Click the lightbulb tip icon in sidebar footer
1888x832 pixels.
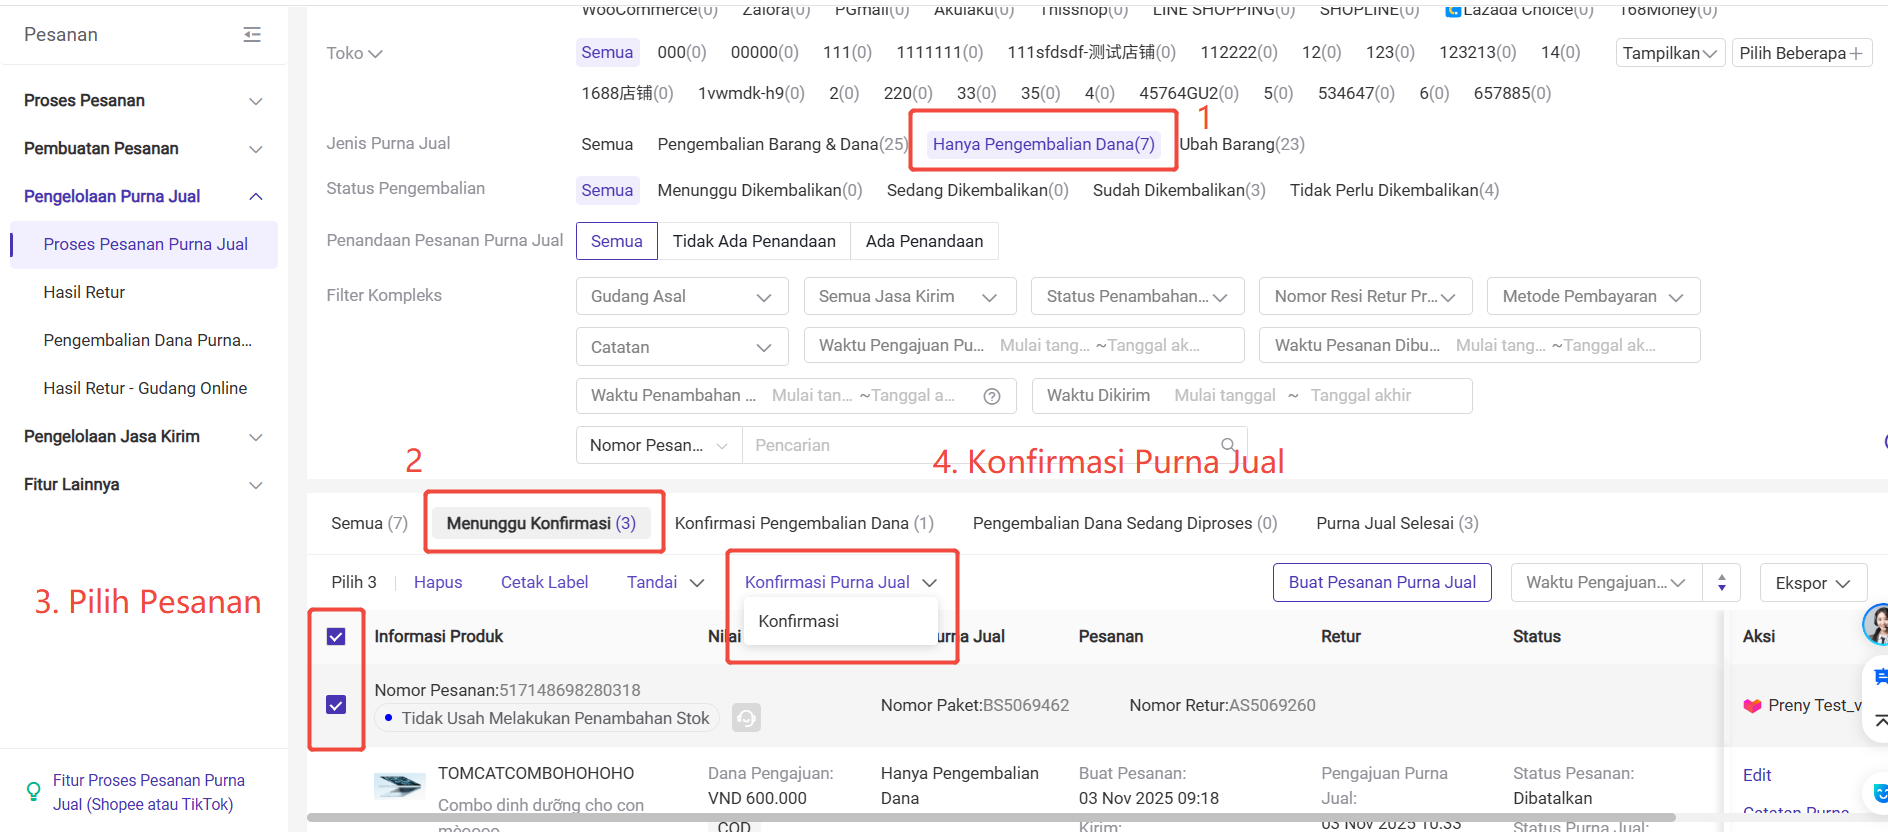tap(34, 792)
